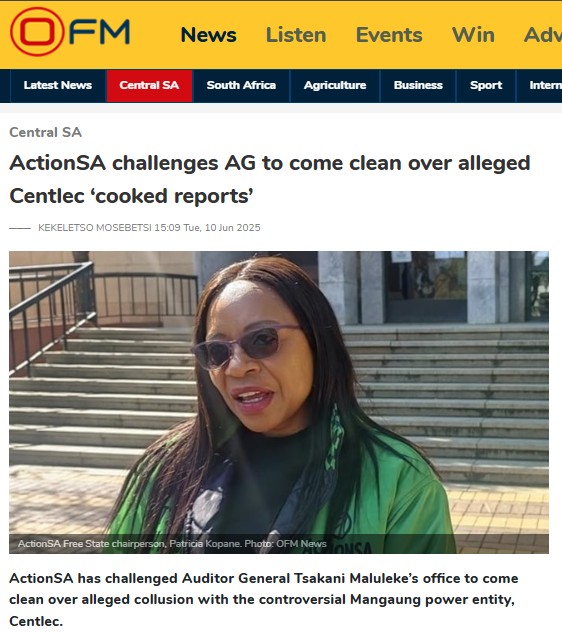Go to the Events section
The width and height of the screenshot is (562, 633).
(389, 35)
